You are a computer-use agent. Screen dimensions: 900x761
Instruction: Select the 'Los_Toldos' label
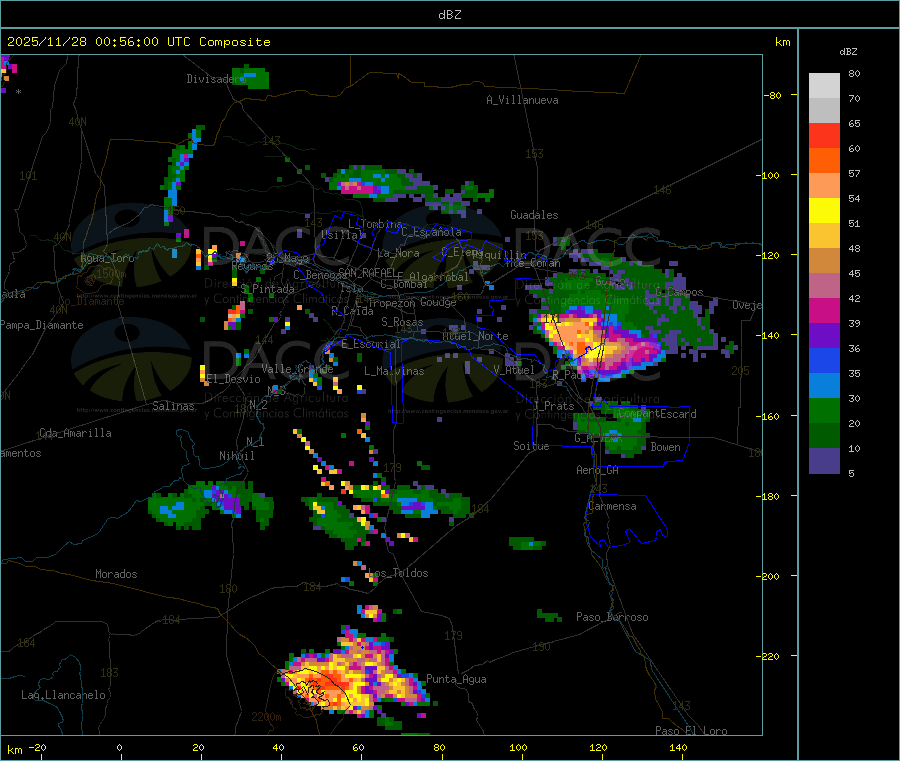pos(398,573)
